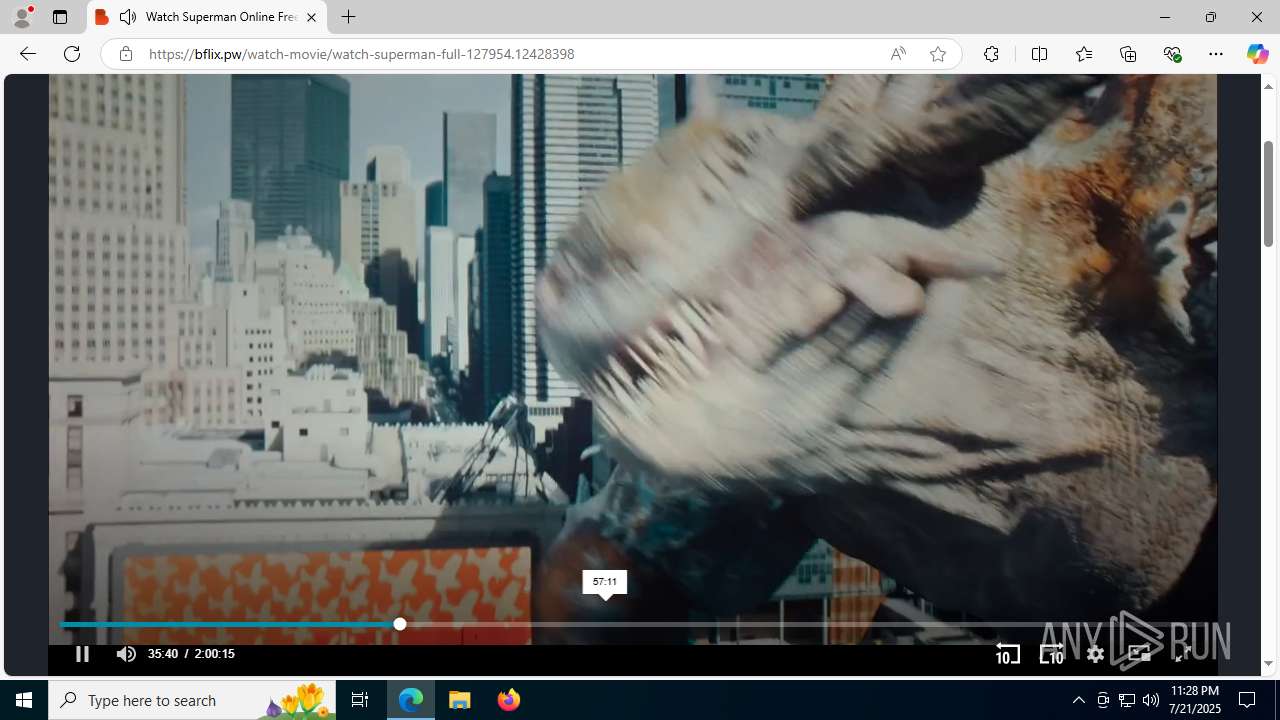Open a new browser tab

[x=348, y=17]
